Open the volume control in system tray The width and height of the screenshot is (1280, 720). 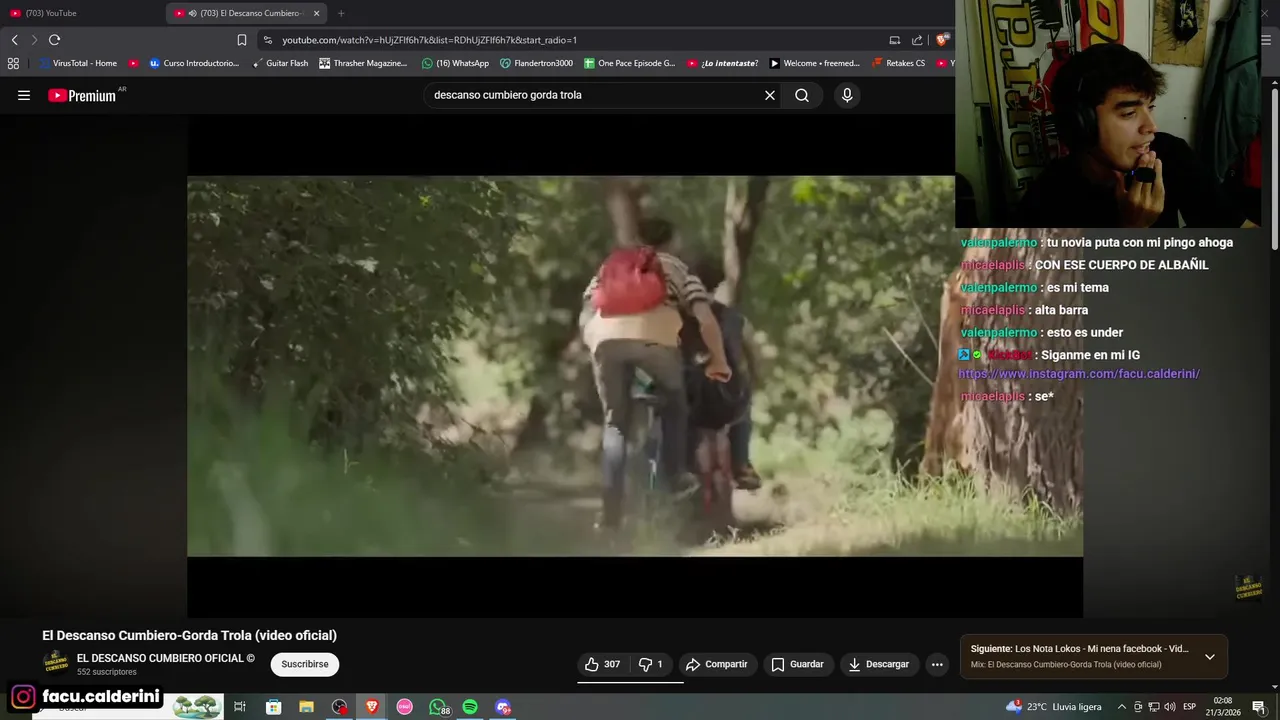tap(1169, 707)
